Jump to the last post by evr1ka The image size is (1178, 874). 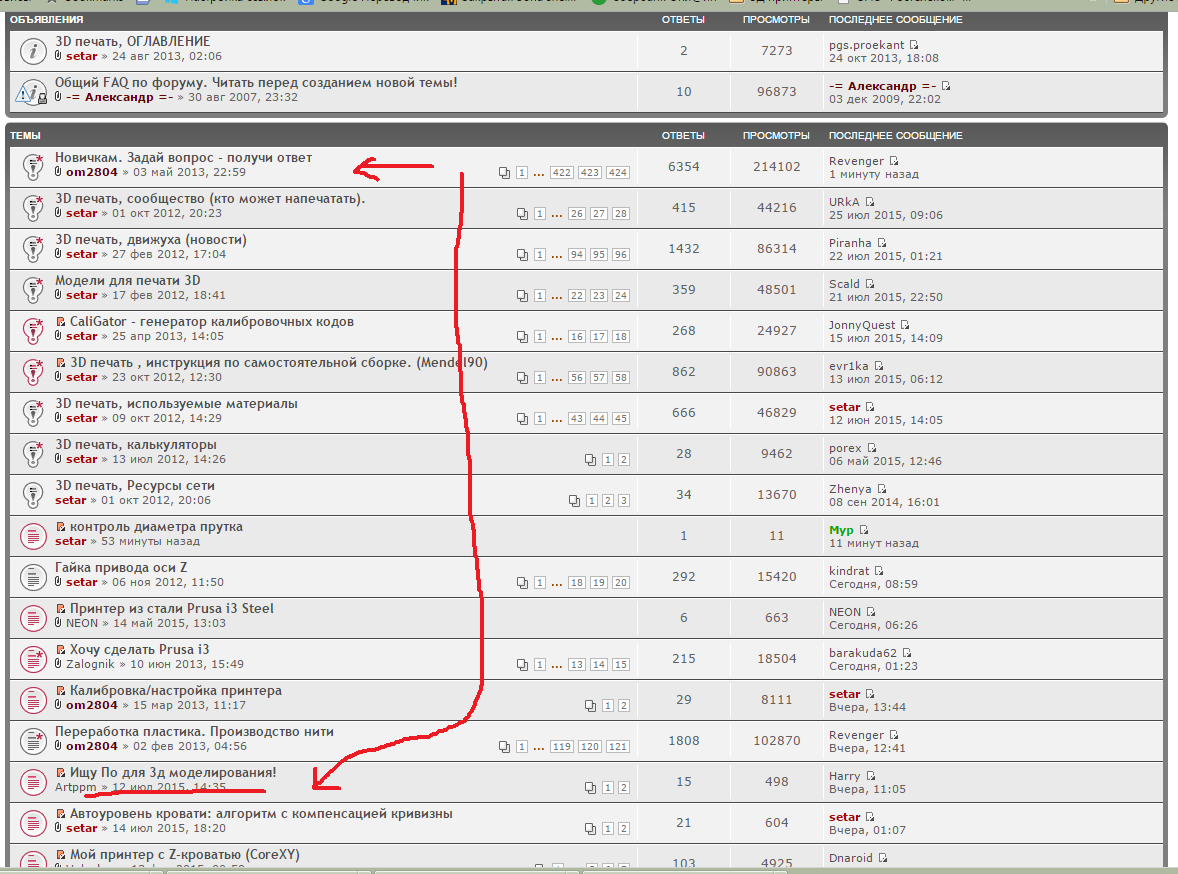click(x=878, y=366)
